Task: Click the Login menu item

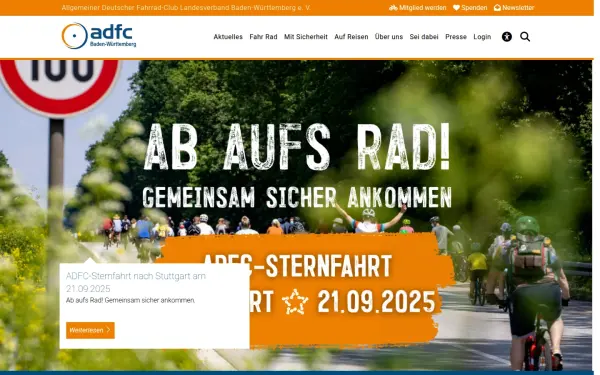Action: [482, 37]
